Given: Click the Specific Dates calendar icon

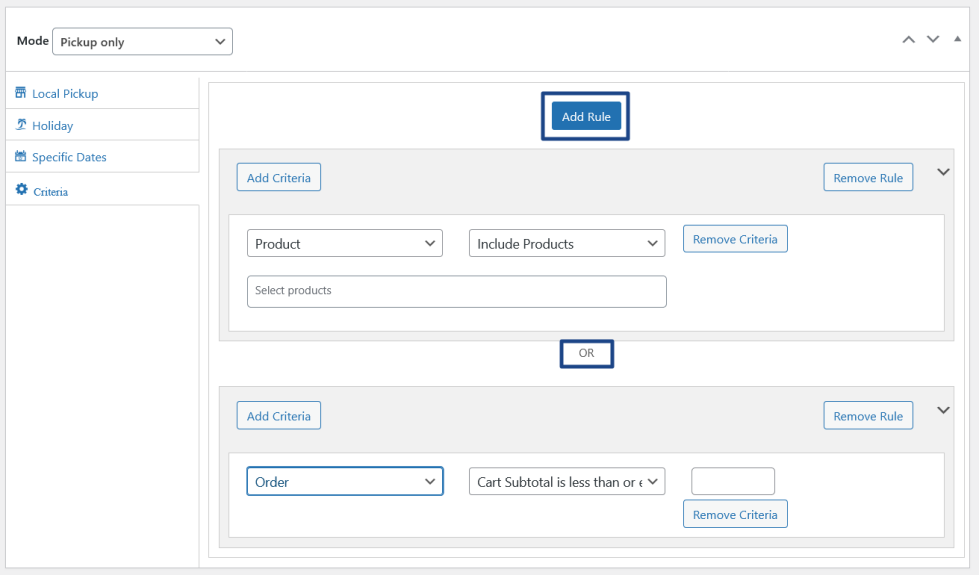Looking at the screenshot, I should [21, 157].
